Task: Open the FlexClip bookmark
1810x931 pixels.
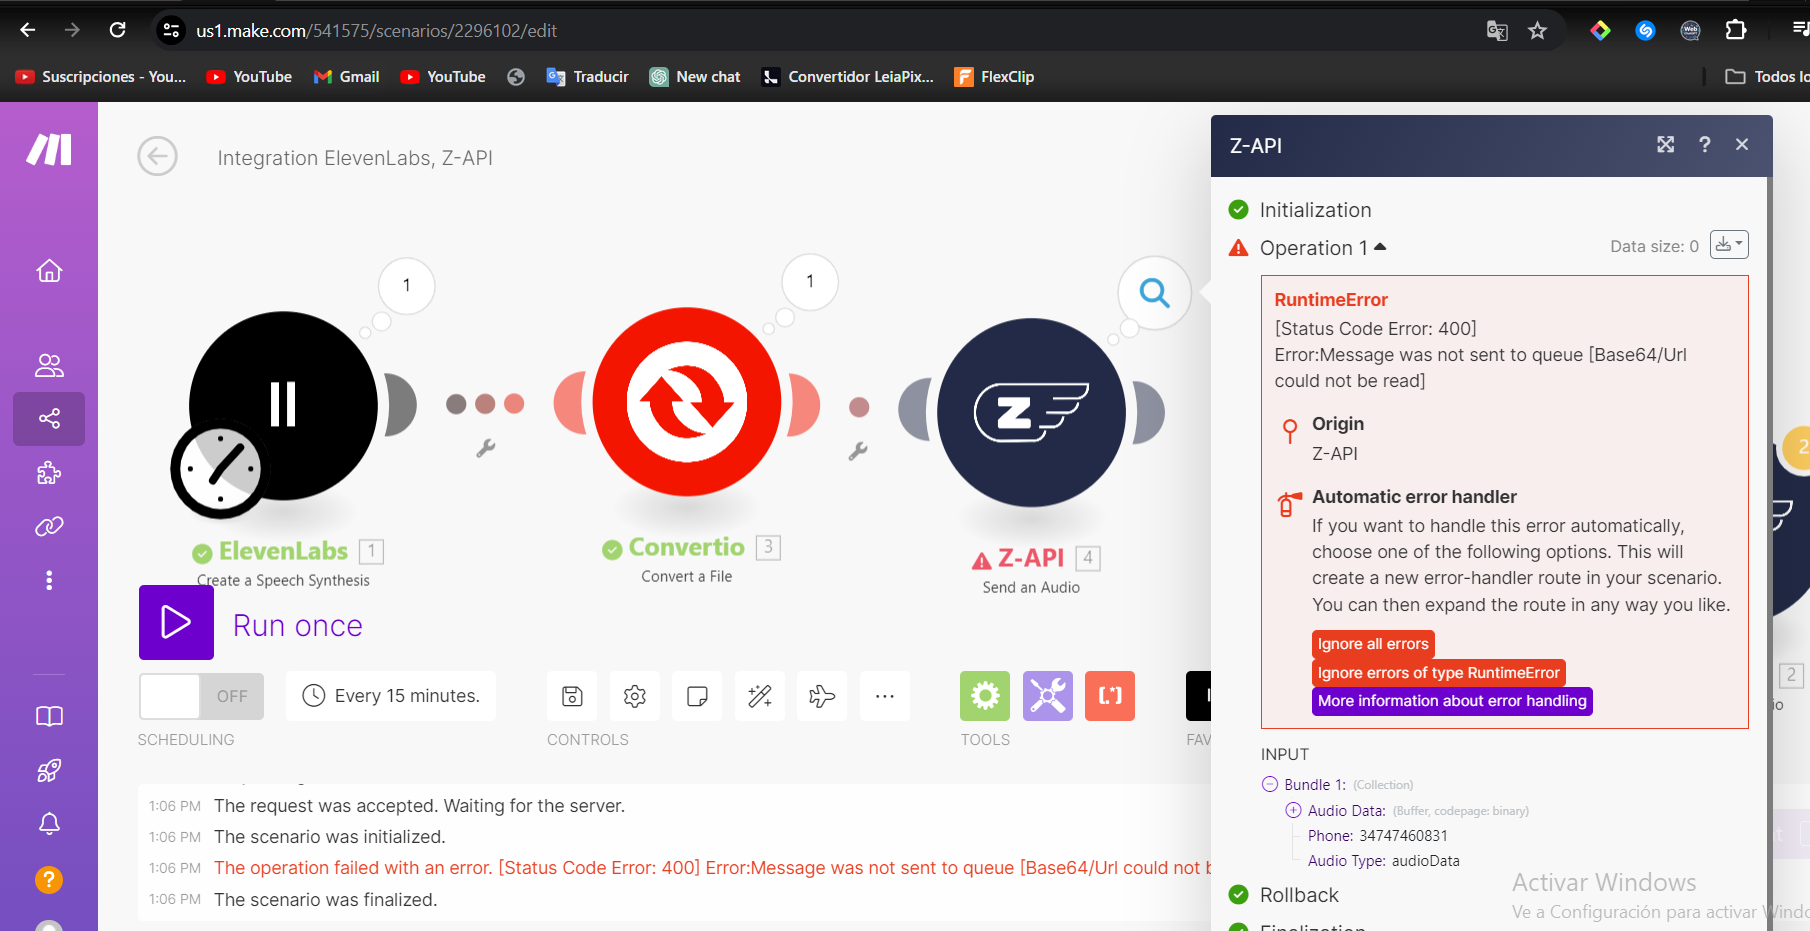Action: [994, 77]
